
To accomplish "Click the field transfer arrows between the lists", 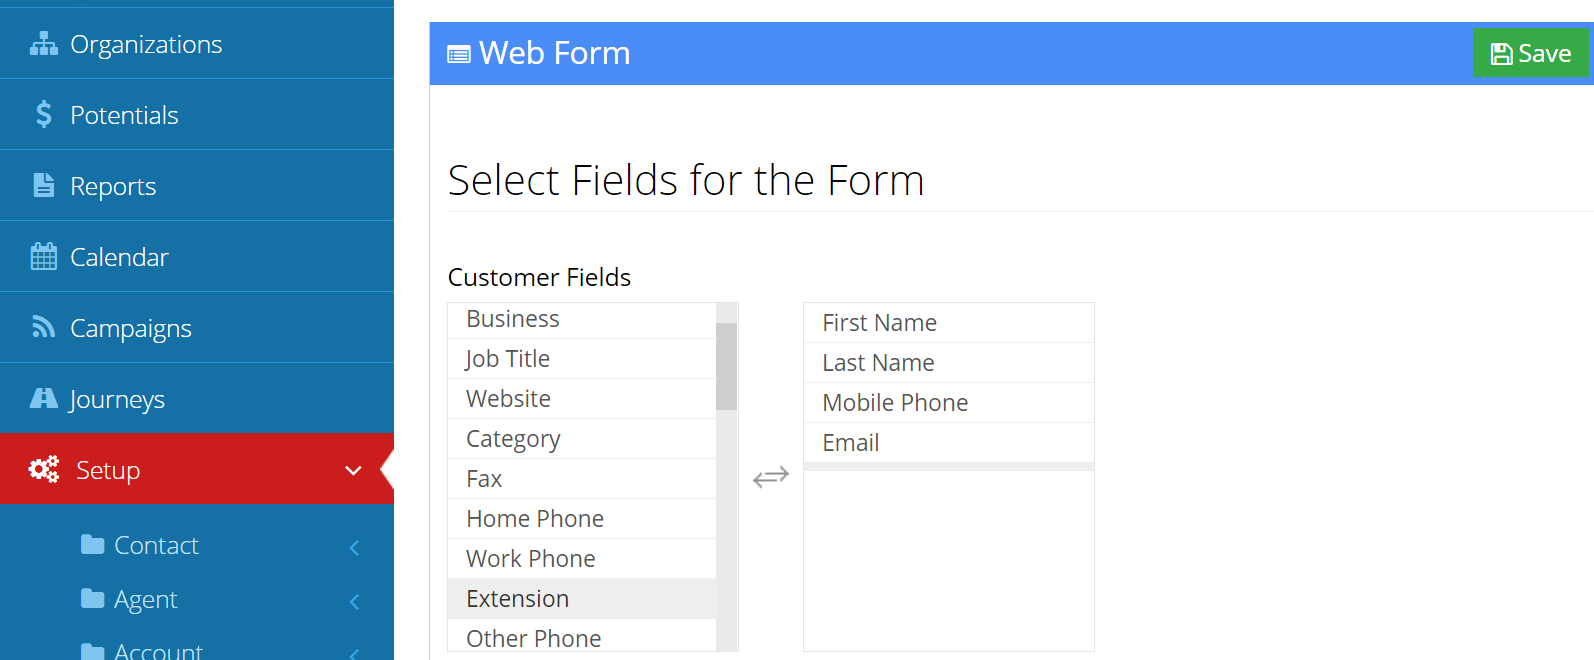I will tap(769, 477).
